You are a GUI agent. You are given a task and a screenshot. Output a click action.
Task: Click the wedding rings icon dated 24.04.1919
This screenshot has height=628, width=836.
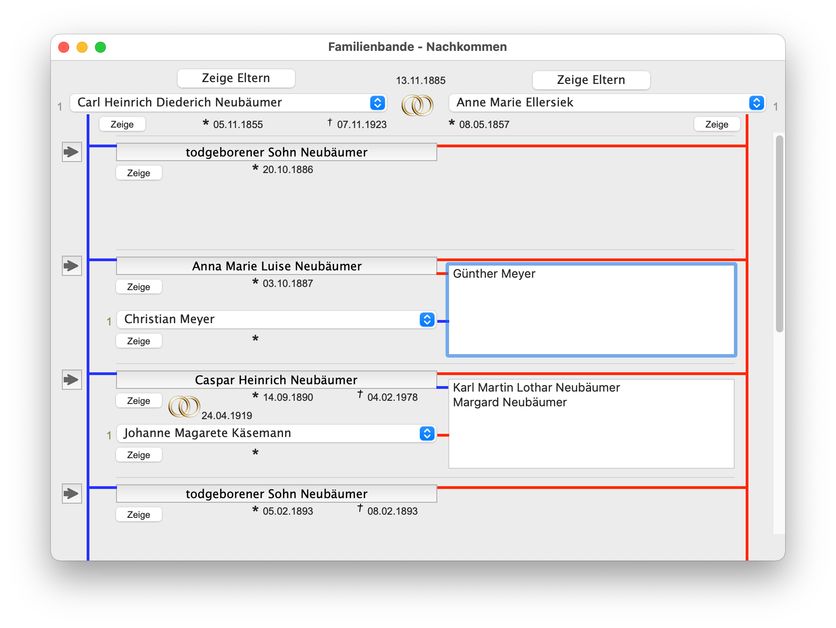click(x=183, y=406)
